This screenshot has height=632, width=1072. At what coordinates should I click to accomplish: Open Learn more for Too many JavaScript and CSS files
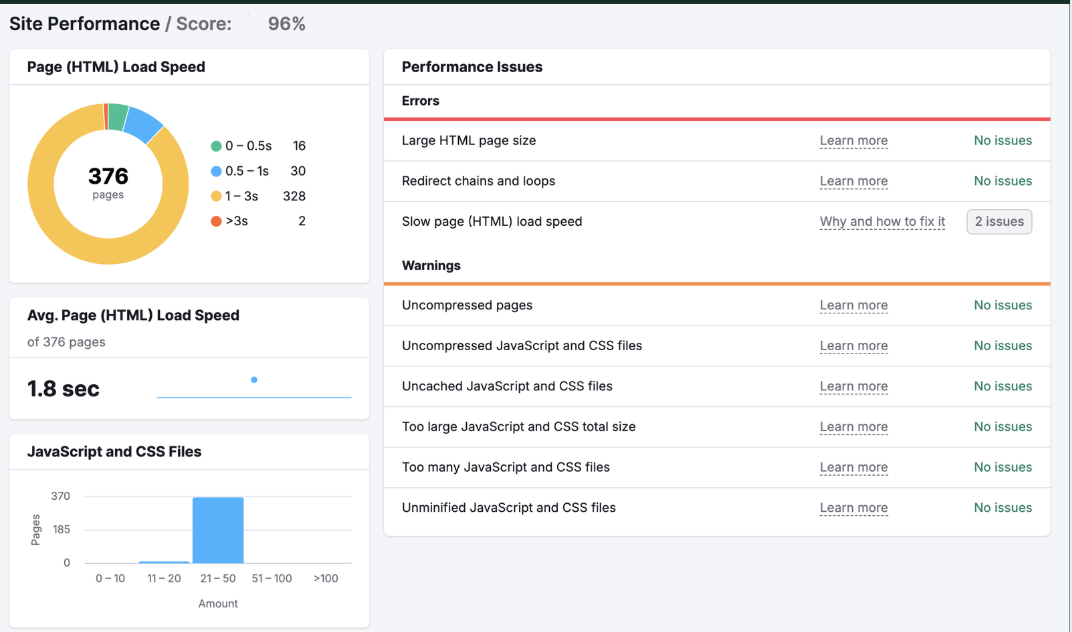pos(853,467)
